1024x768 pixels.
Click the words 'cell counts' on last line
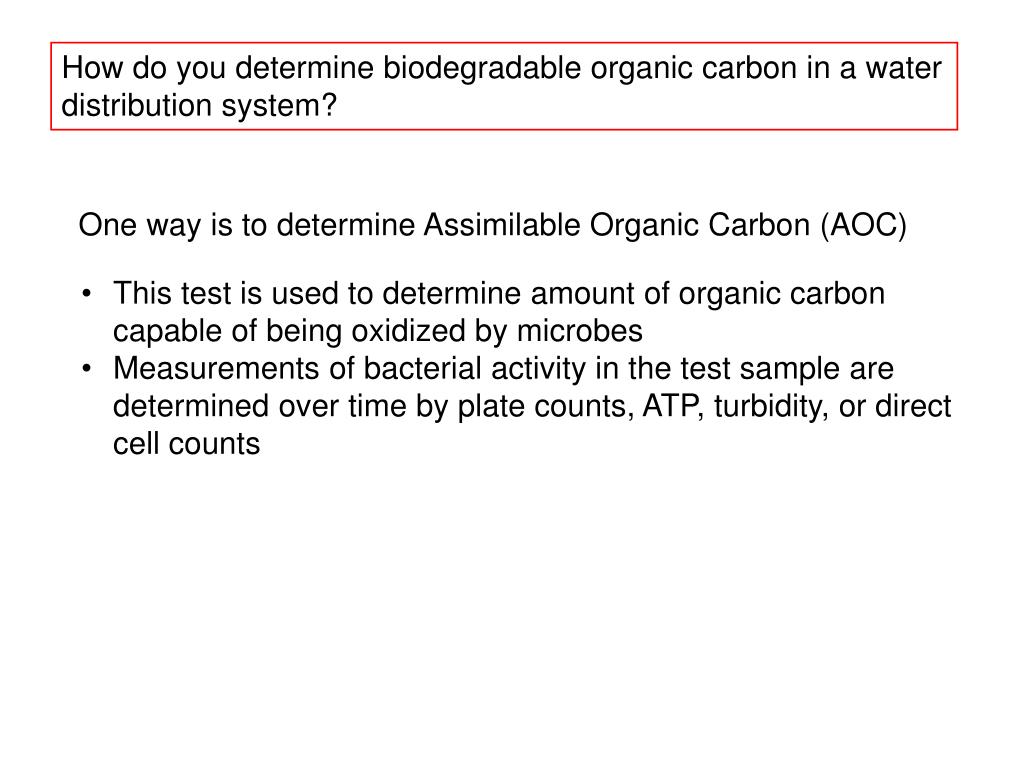187,444
